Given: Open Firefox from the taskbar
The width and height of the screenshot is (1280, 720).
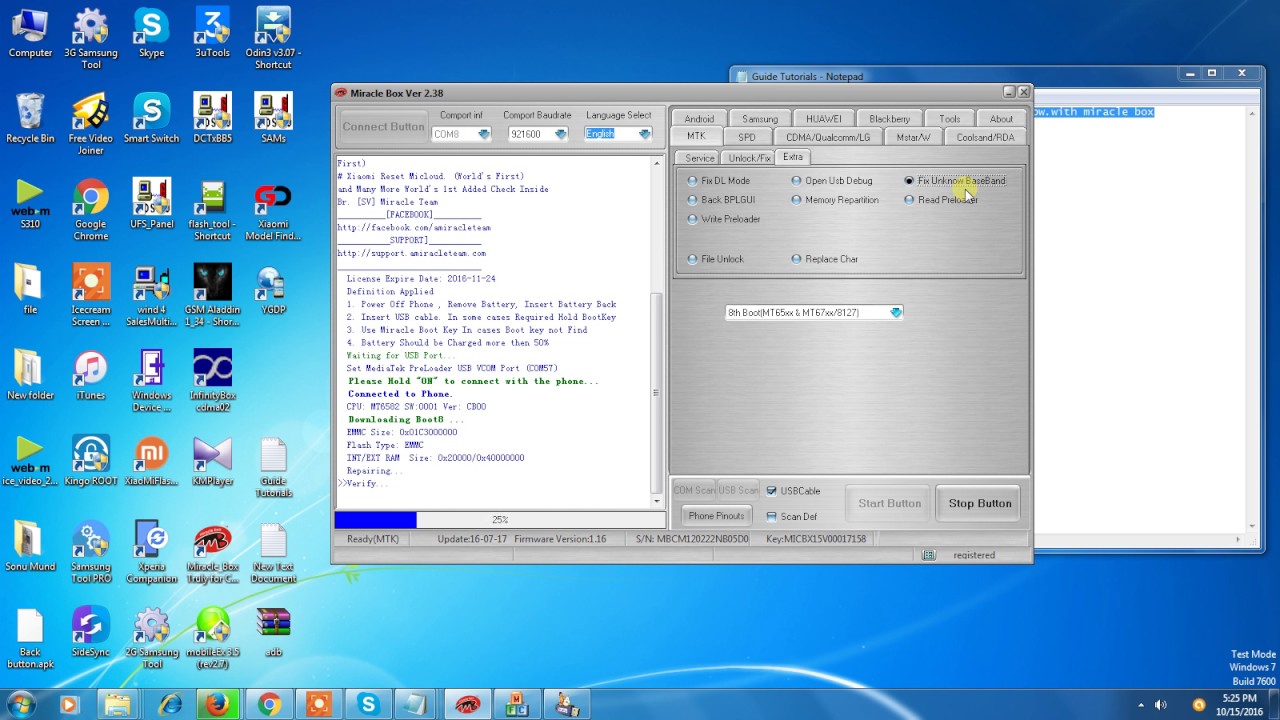Looking at the screenshot, I should (x=218, y=705).
